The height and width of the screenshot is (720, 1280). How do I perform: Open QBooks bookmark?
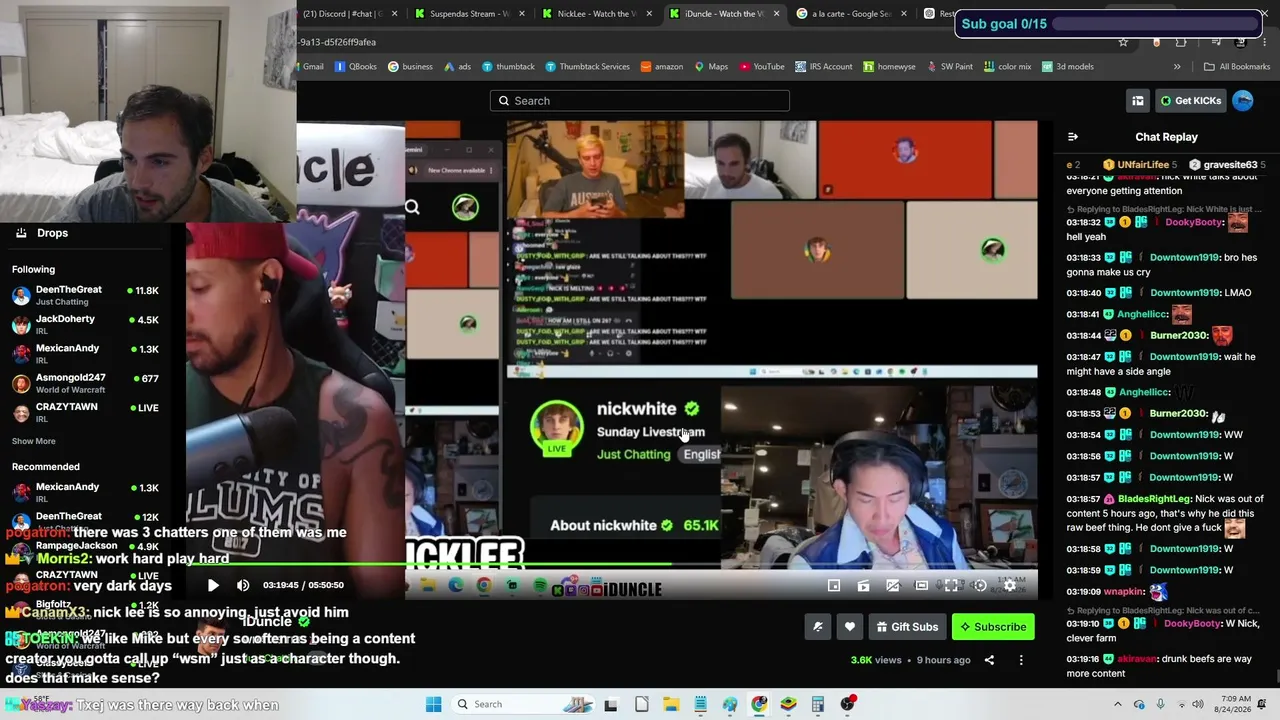pyautogui.click(x=355, y=67)
